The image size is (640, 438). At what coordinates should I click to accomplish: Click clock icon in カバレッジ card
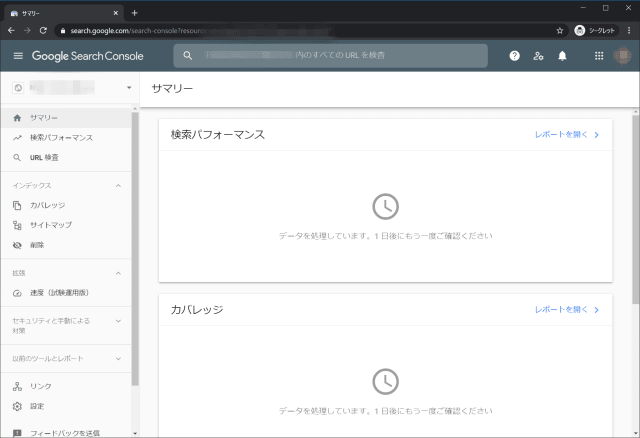pos(385,382)
